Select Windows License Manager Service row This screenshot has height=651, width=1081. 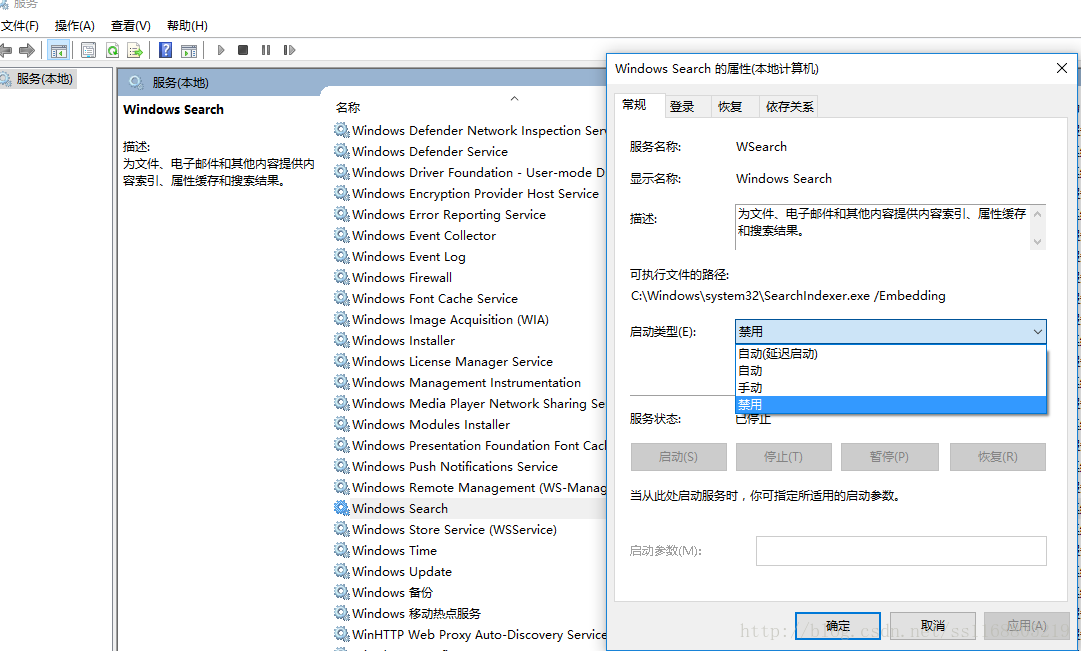(x=452, y=361)
